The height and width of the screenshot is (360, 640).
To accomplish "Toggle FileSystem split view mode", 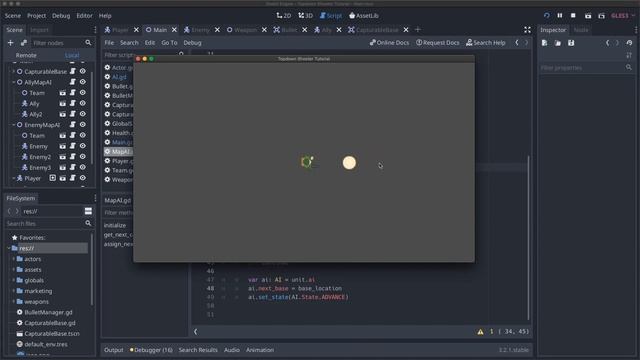I will coord(88,211).
